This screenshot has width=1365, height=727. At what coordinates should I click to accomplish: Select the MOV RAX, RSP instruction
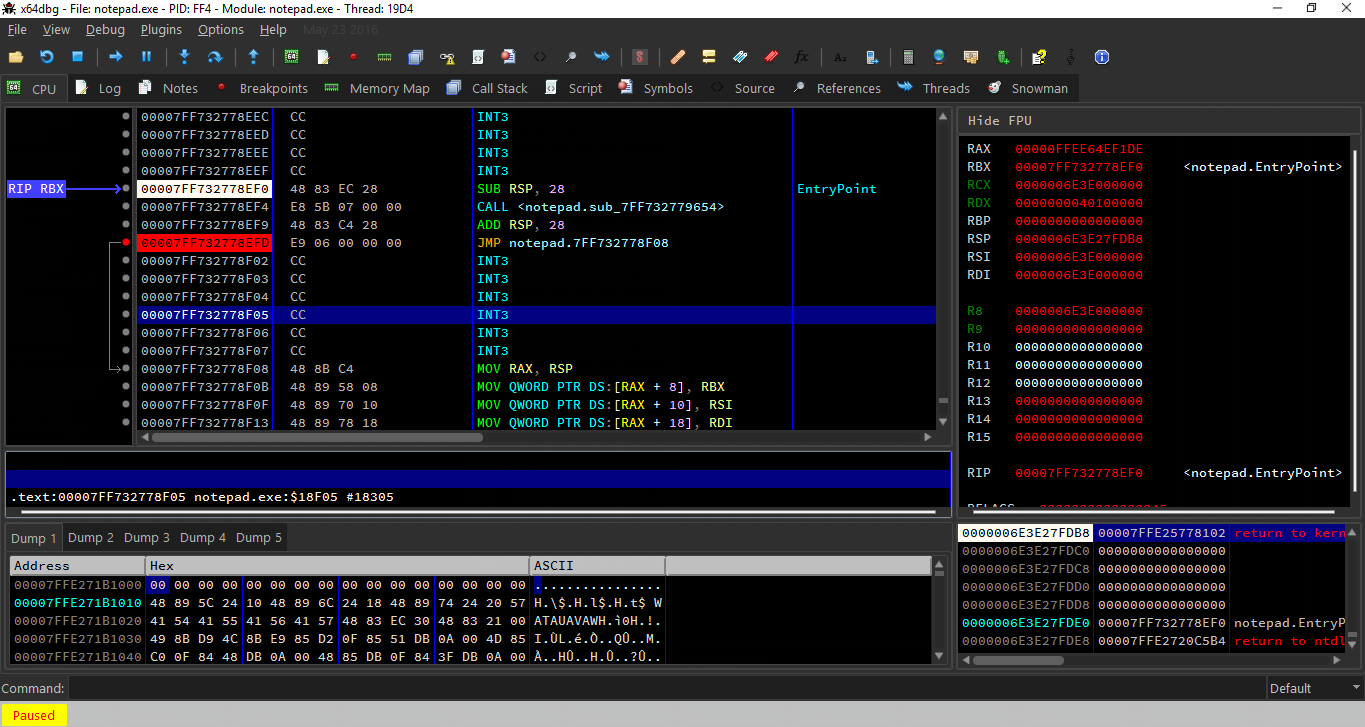click(x=525, y=368)
